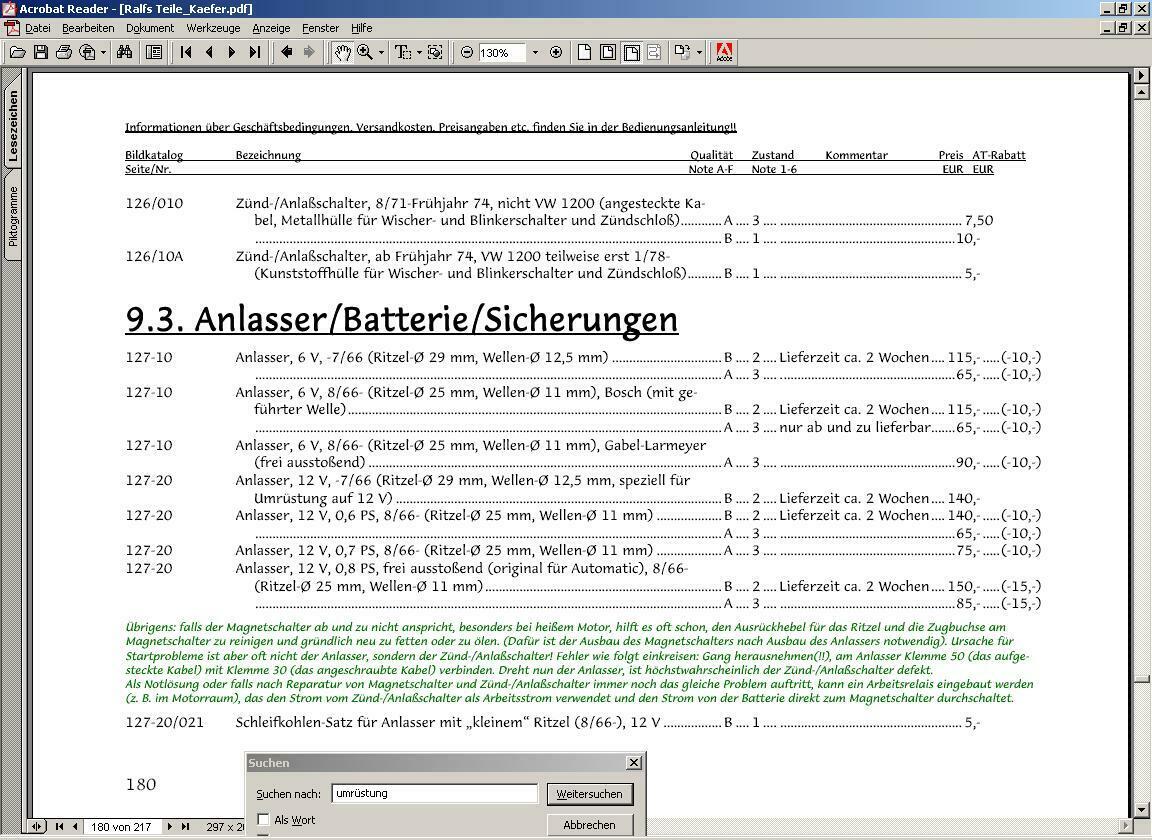Click the Previous View back arrow
Viewport: 1152px width, 840px height.
tap(287, 52)
